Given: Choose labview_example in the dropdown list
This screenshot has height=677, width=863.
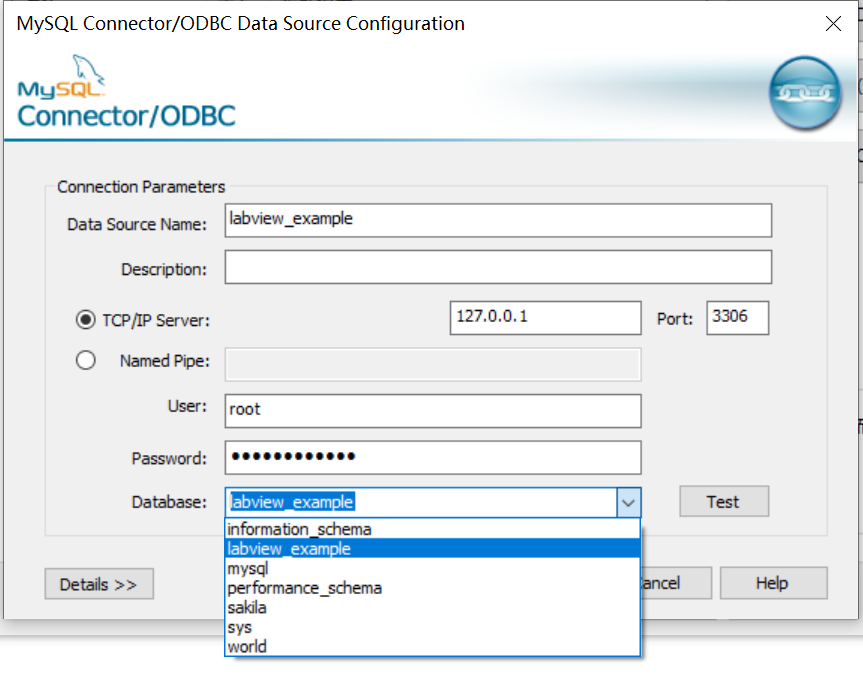Looking at the screenshot, I should 433,549.
